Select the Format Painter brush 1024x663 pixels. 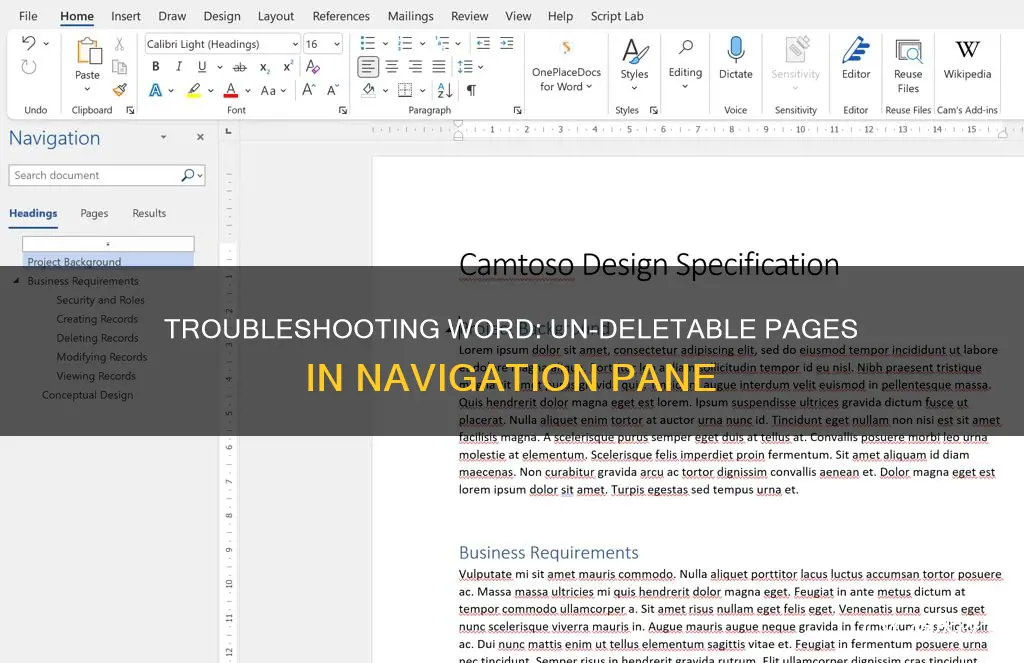120,89
